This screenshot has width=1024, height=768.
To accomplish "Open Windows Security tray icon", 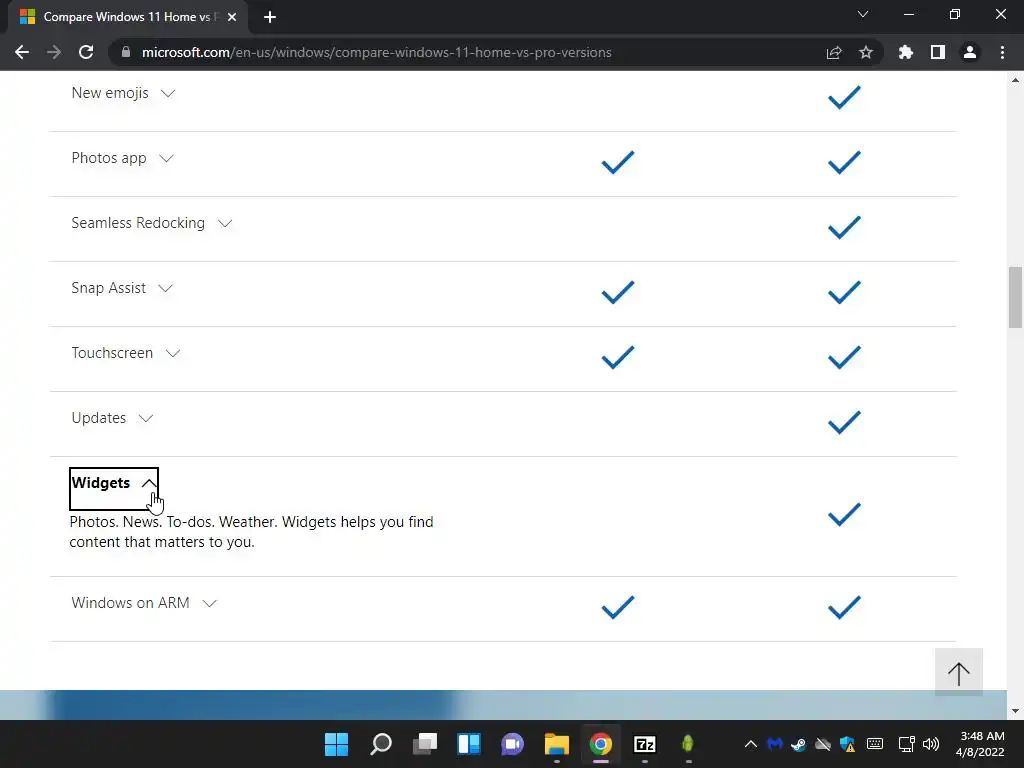I will pos(848,744).
